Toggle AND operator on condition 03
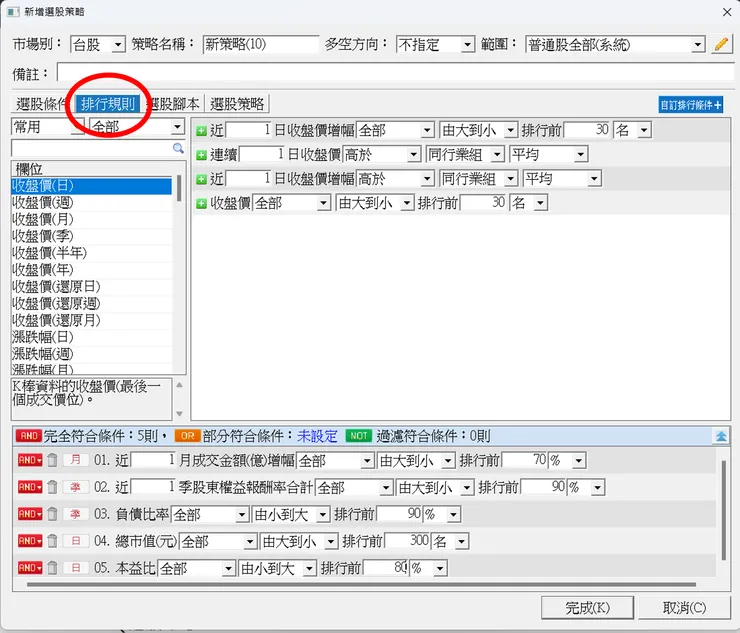The image size is (740, 633). coord(30,514)
